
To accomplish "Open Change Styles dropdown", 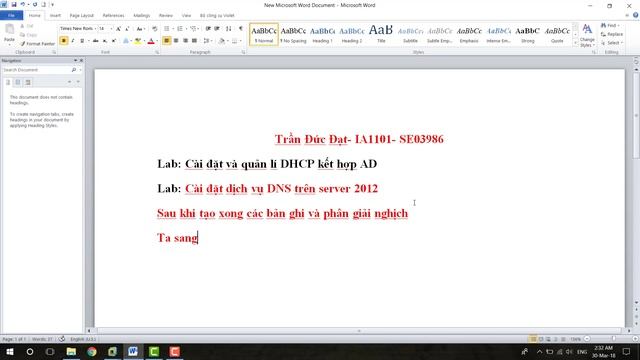I will (587, 35).
